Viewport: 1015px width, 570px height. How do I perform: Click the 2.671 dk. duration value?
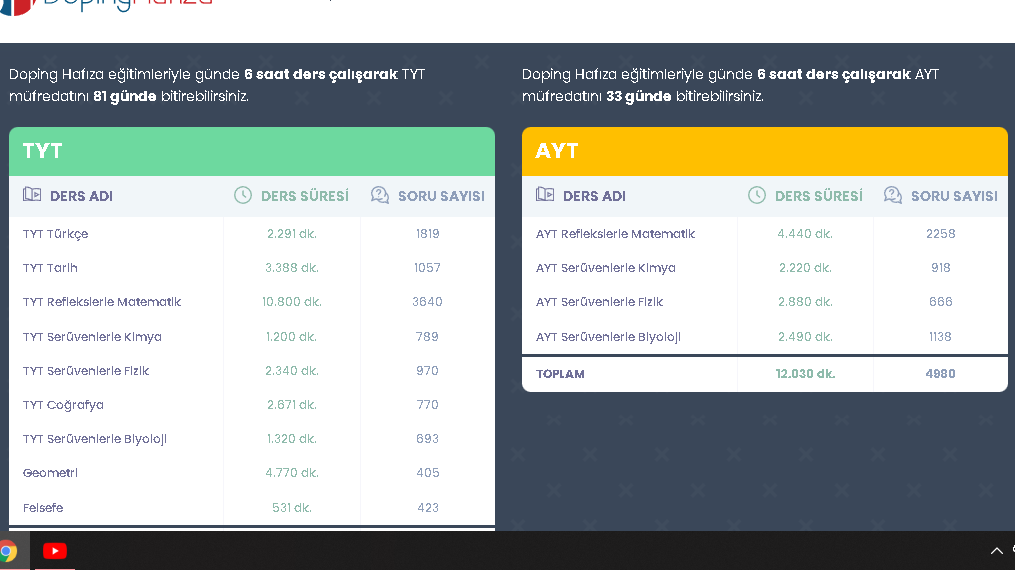click(292, 405)
